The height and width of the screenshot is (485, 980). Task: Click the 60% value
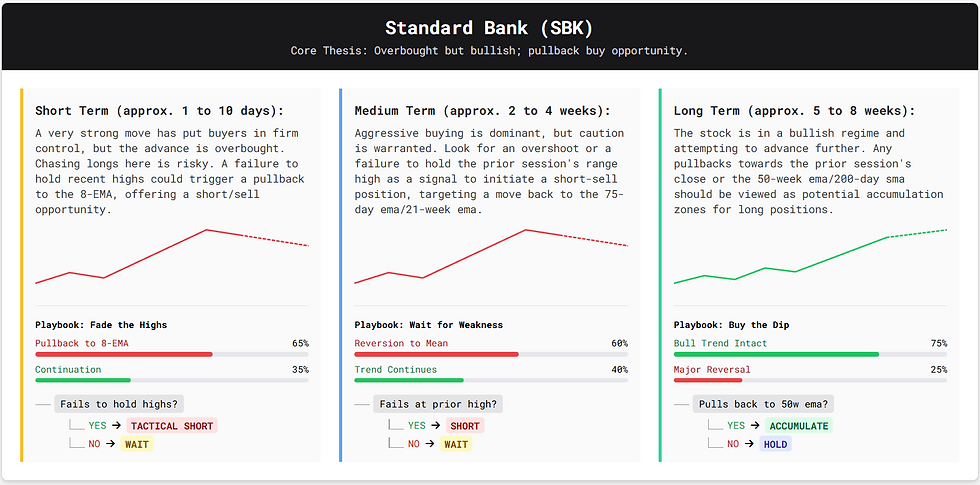tap(619, 343)
